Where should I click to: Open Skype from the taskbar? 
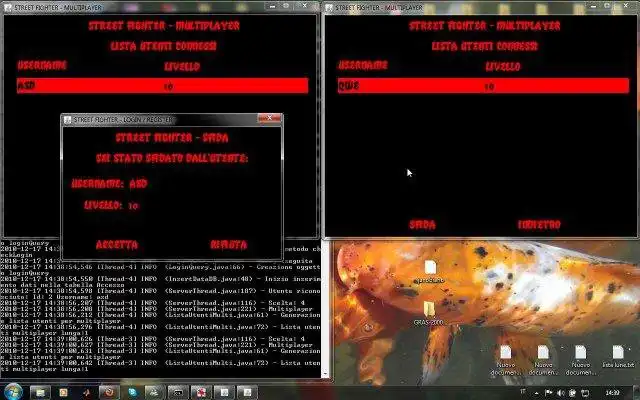pyautogui.click(x=133, y=393)
